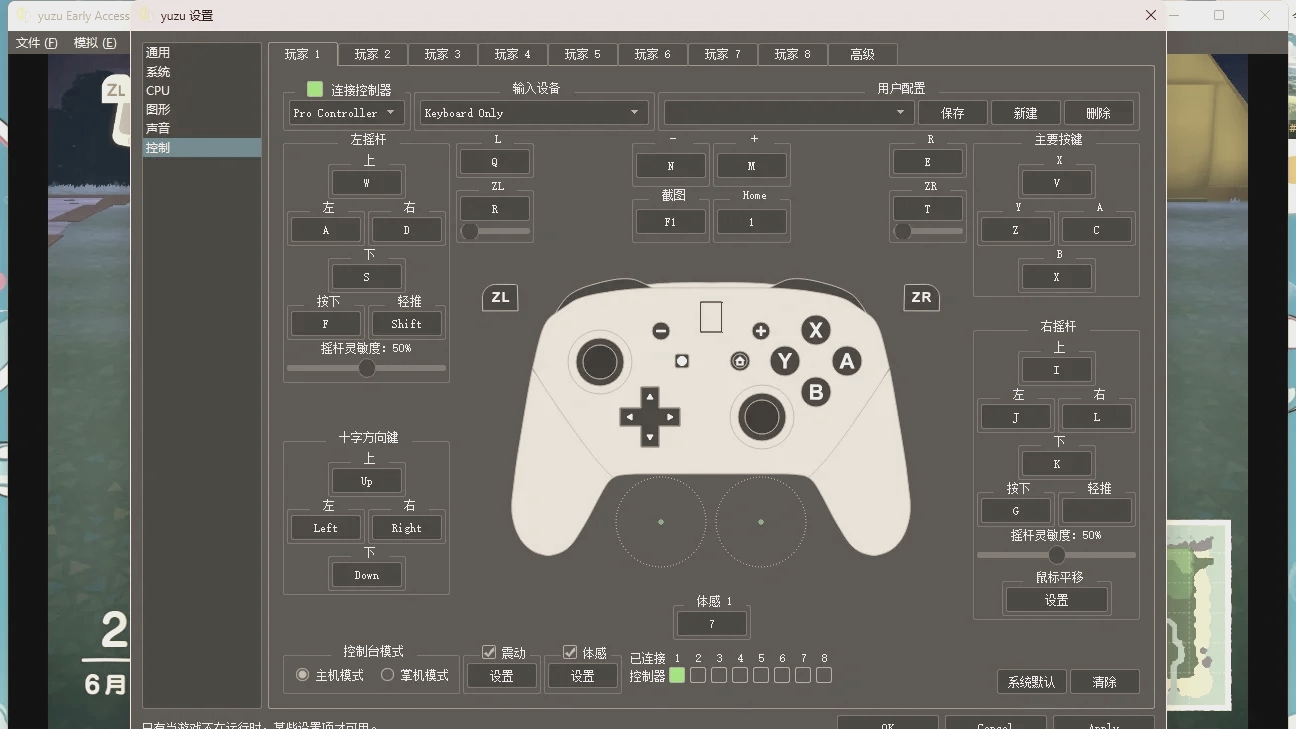Switch to Player 3 (玩家 3) tab
The image size is (1296, 729).
[x=442, y=55]
